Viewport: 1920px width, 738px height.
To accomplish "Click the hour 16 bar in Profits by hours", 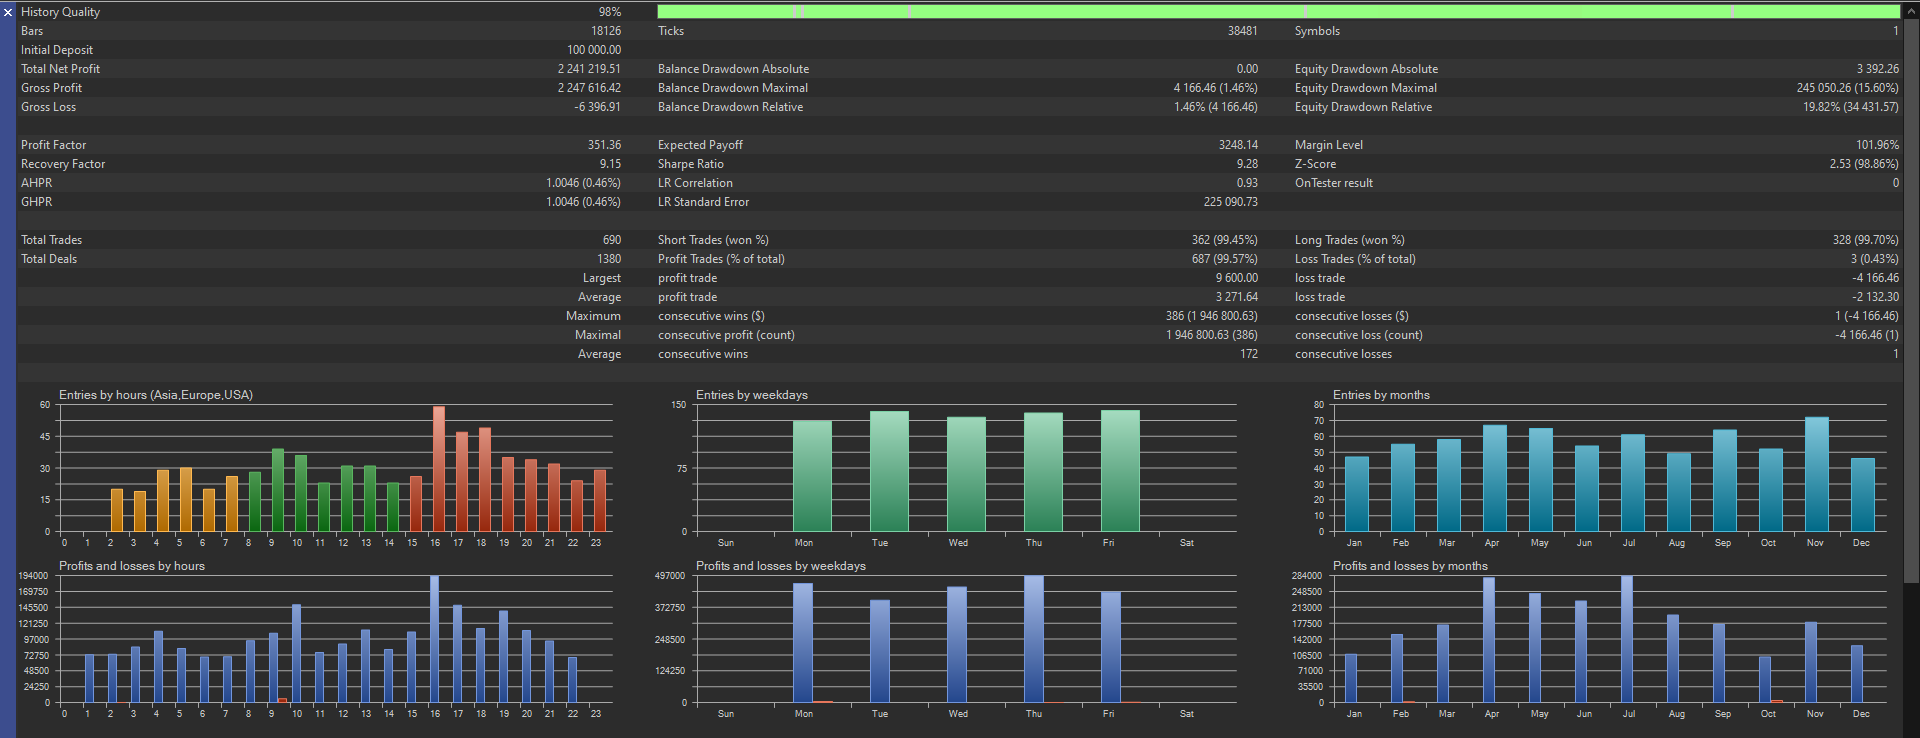I will (435, 639).
